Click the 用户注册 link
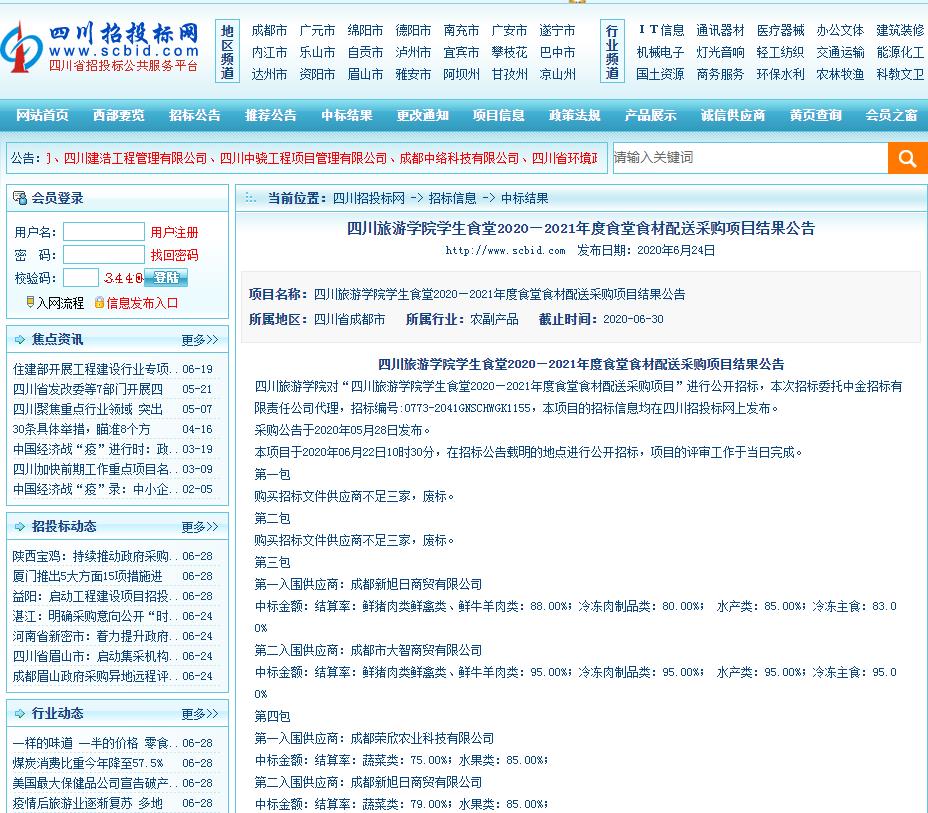Screen dimensions: 928x813 click(174, 232)
